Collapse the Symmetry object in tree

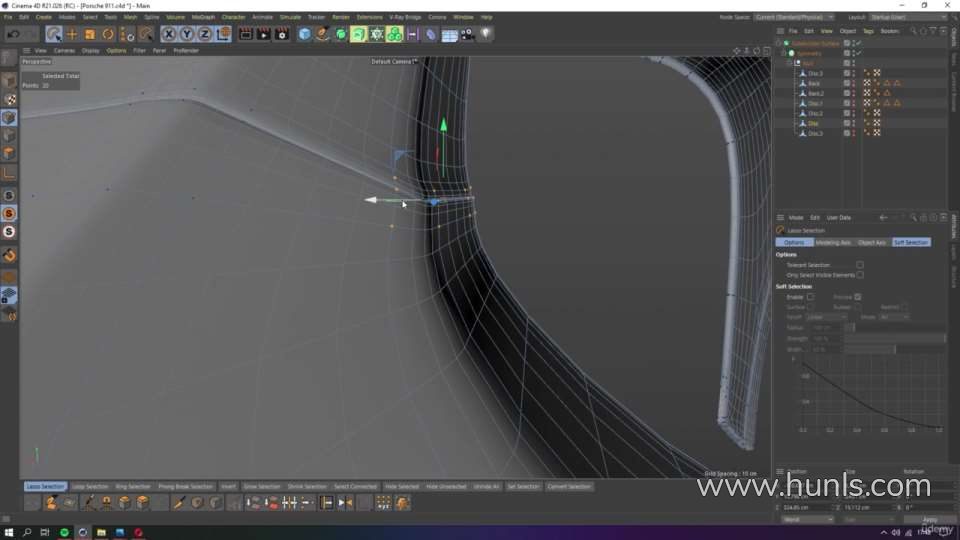tap(784, 53)
